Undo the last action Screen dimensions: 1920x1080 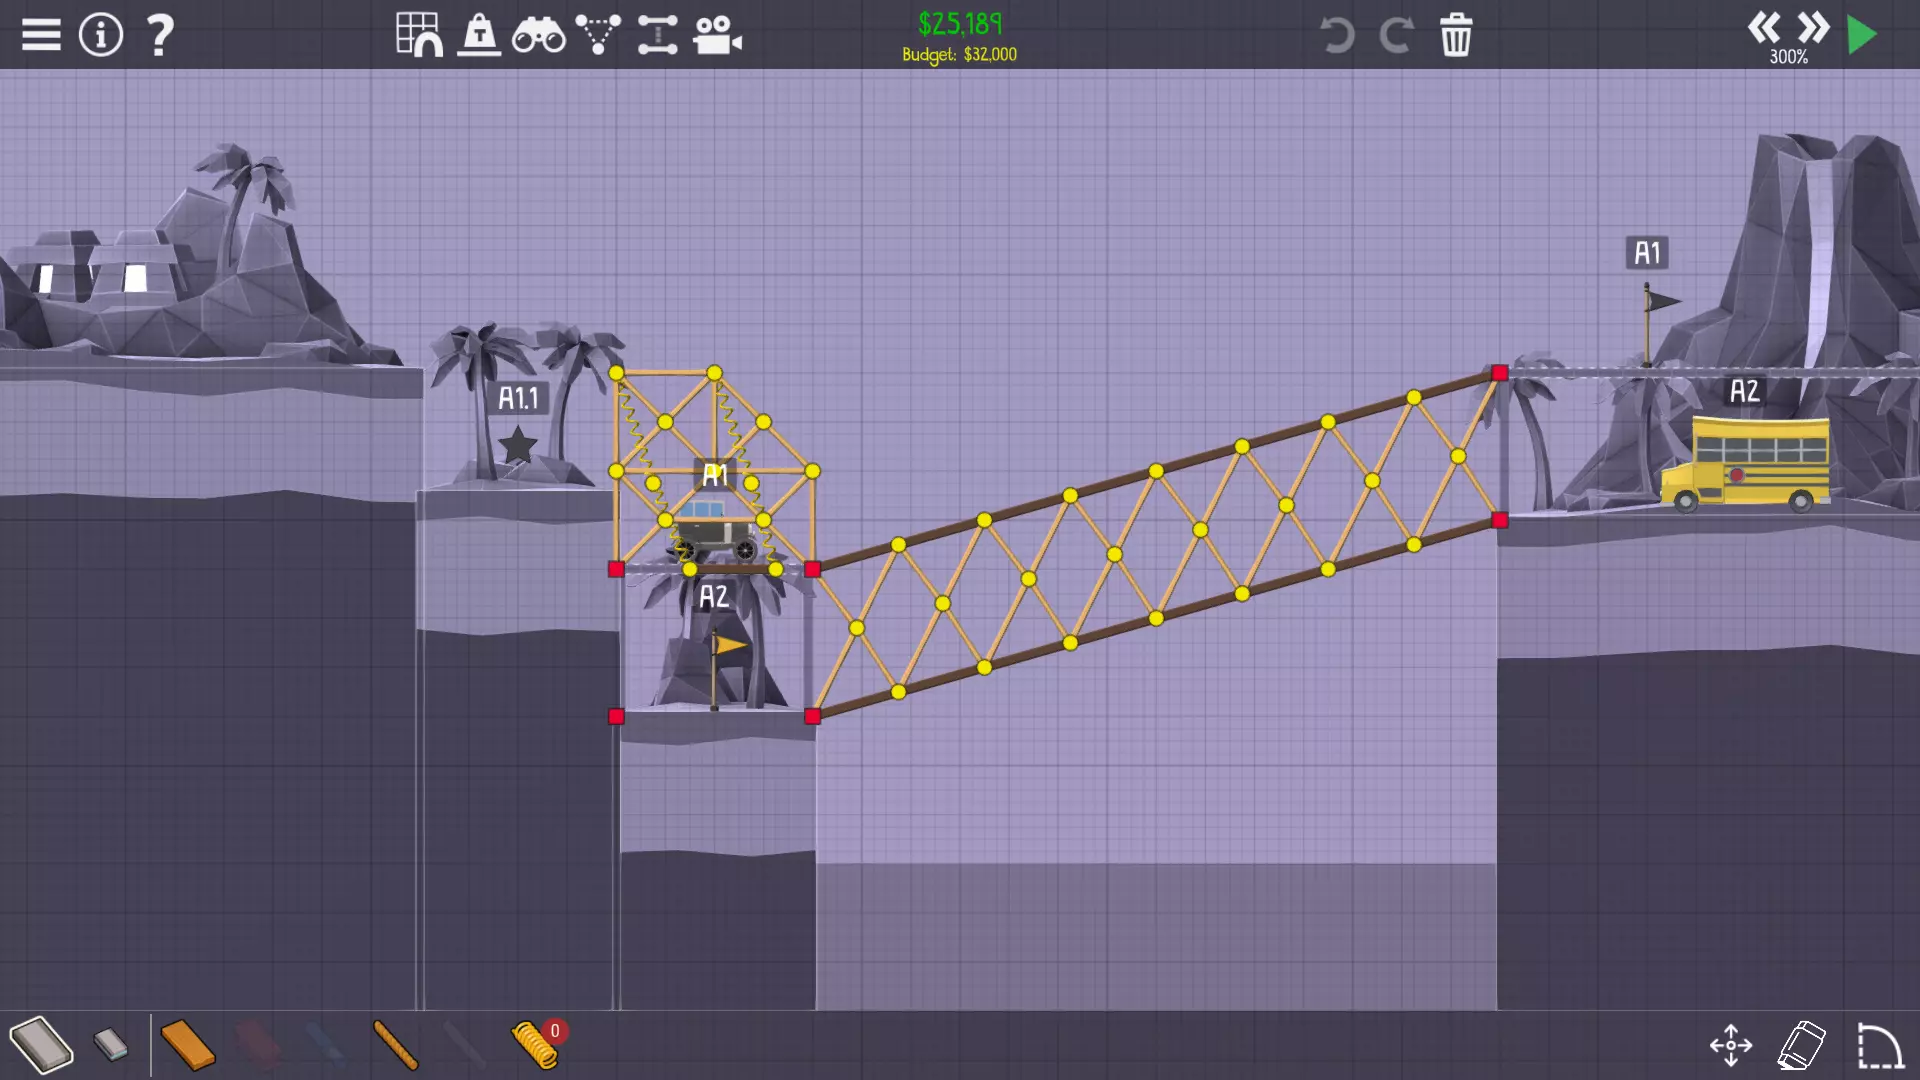pyautogui.click(x=1337, y=35)
